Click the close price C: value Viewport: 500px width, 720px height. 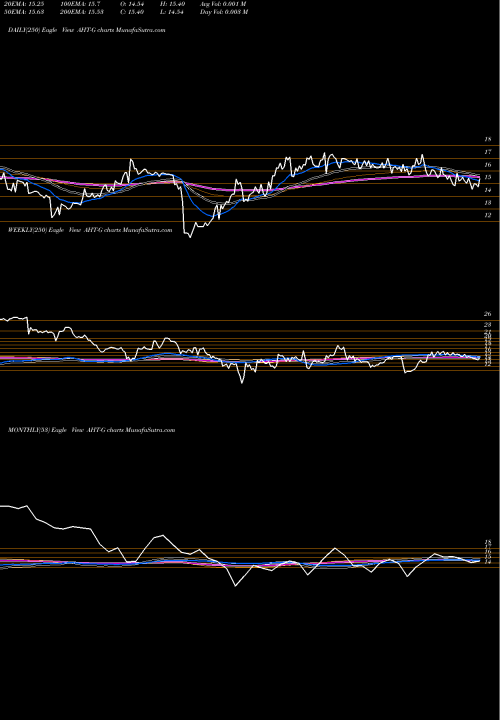pos(132,12)
